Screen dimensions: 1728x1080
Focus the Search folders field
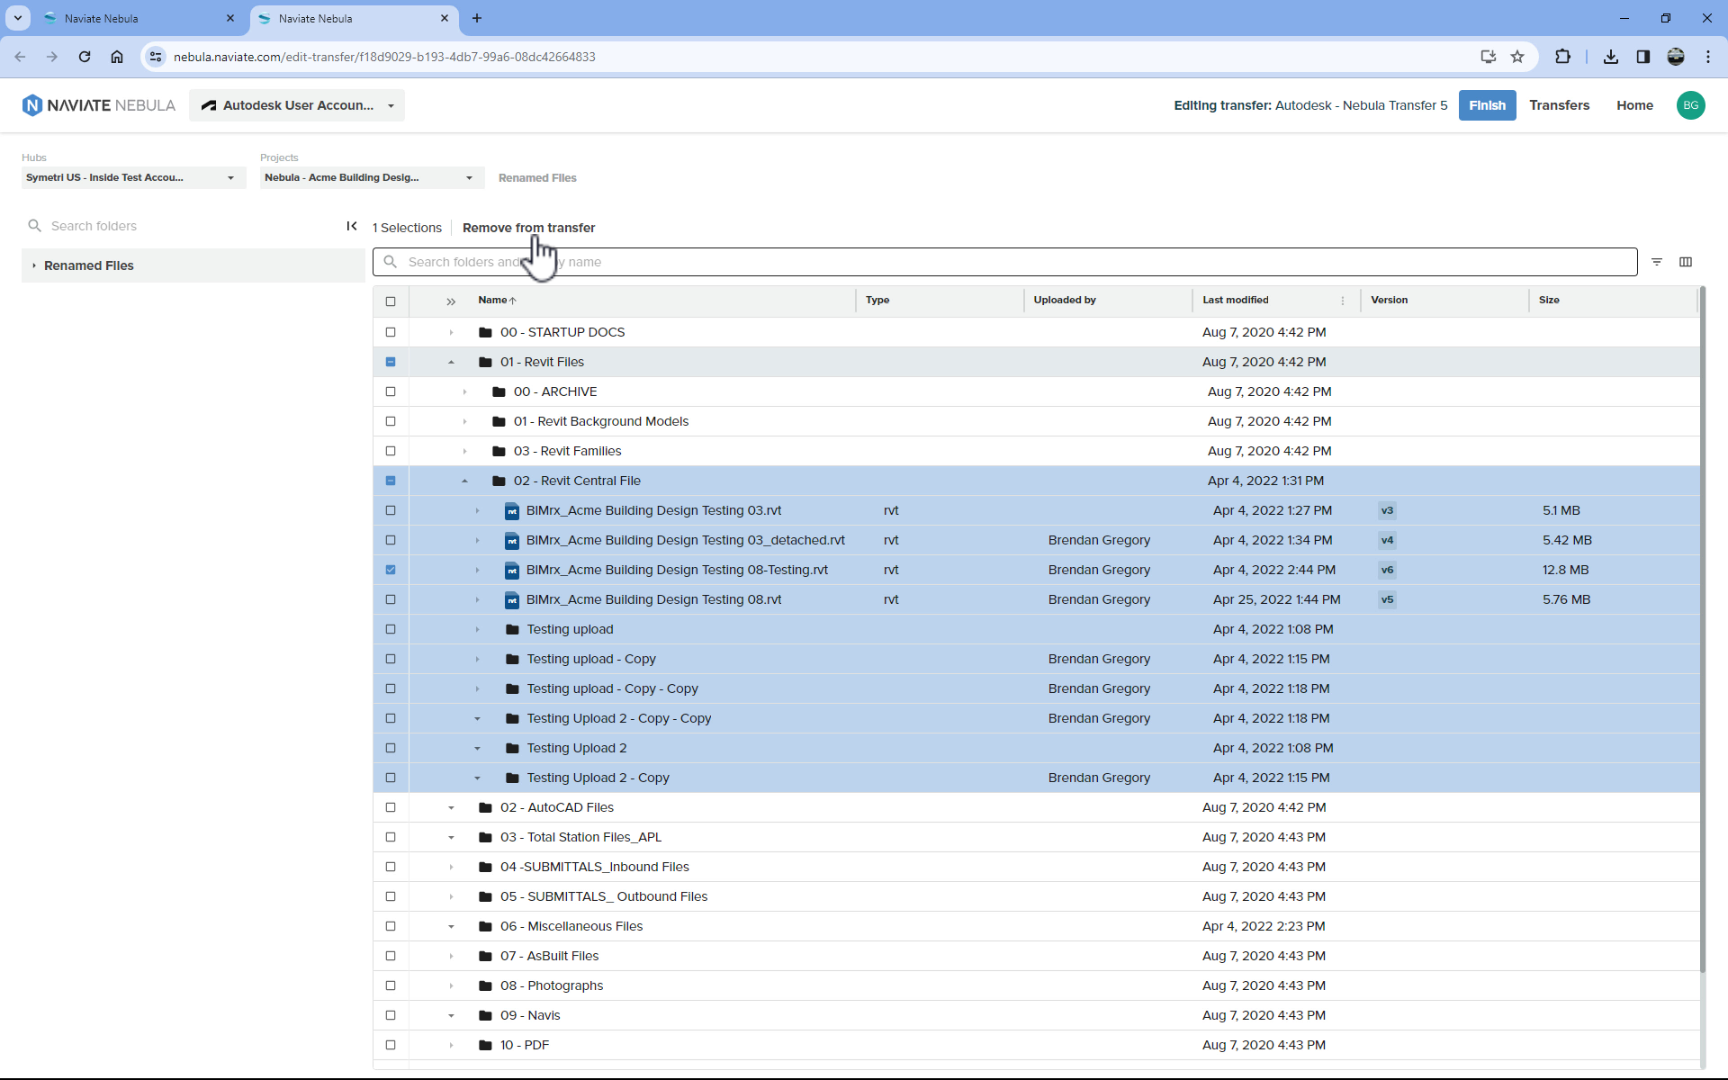coord(185,226)
